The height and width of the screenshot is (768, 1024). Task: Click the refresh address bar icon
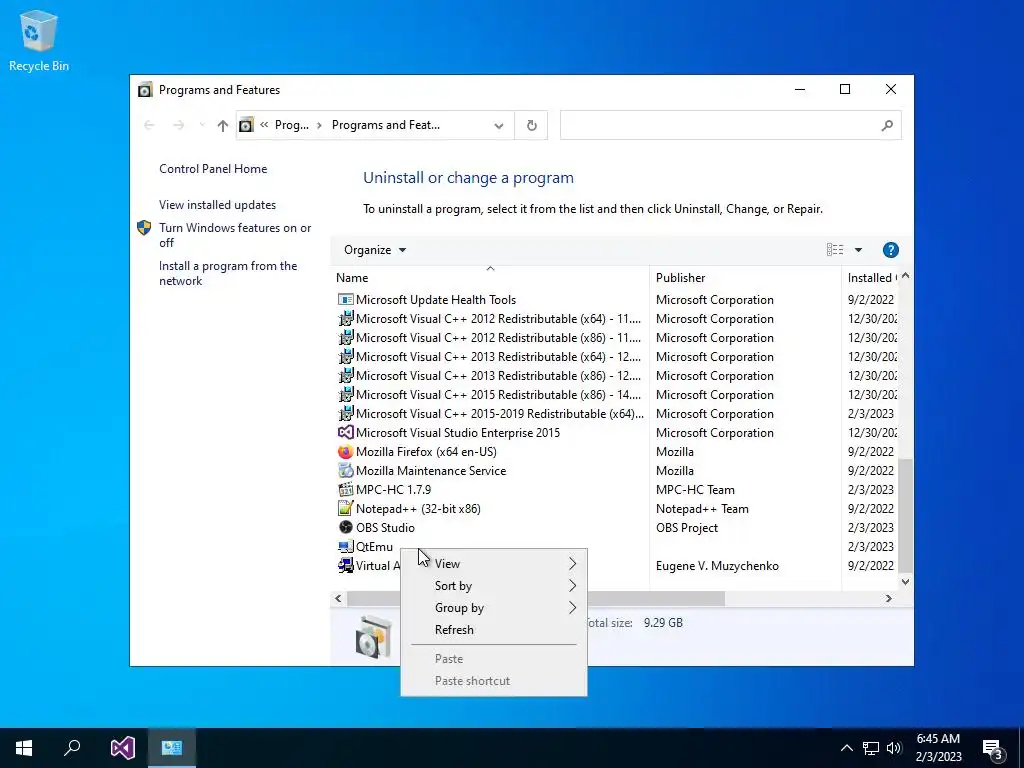coord(532,125)
